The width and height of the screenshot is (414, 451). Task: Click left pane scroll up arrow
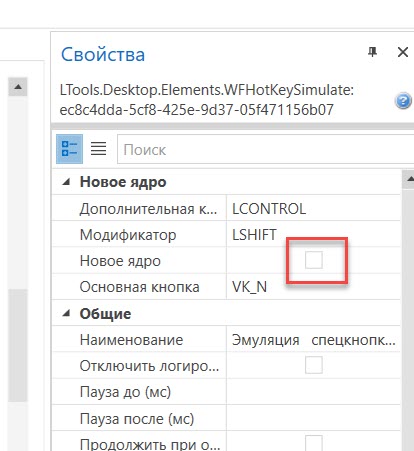coord(18,87)
